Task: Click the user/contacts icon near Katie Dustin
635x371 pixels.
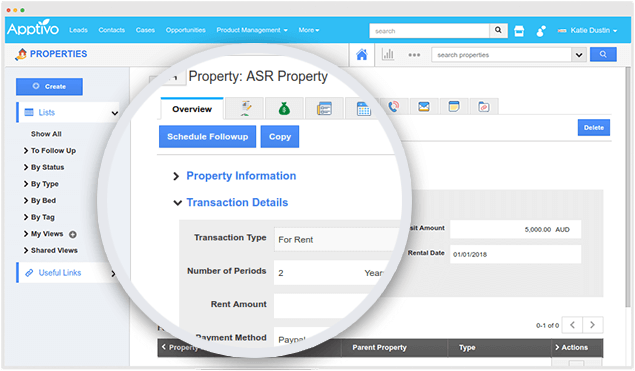Action: point(541,31)
